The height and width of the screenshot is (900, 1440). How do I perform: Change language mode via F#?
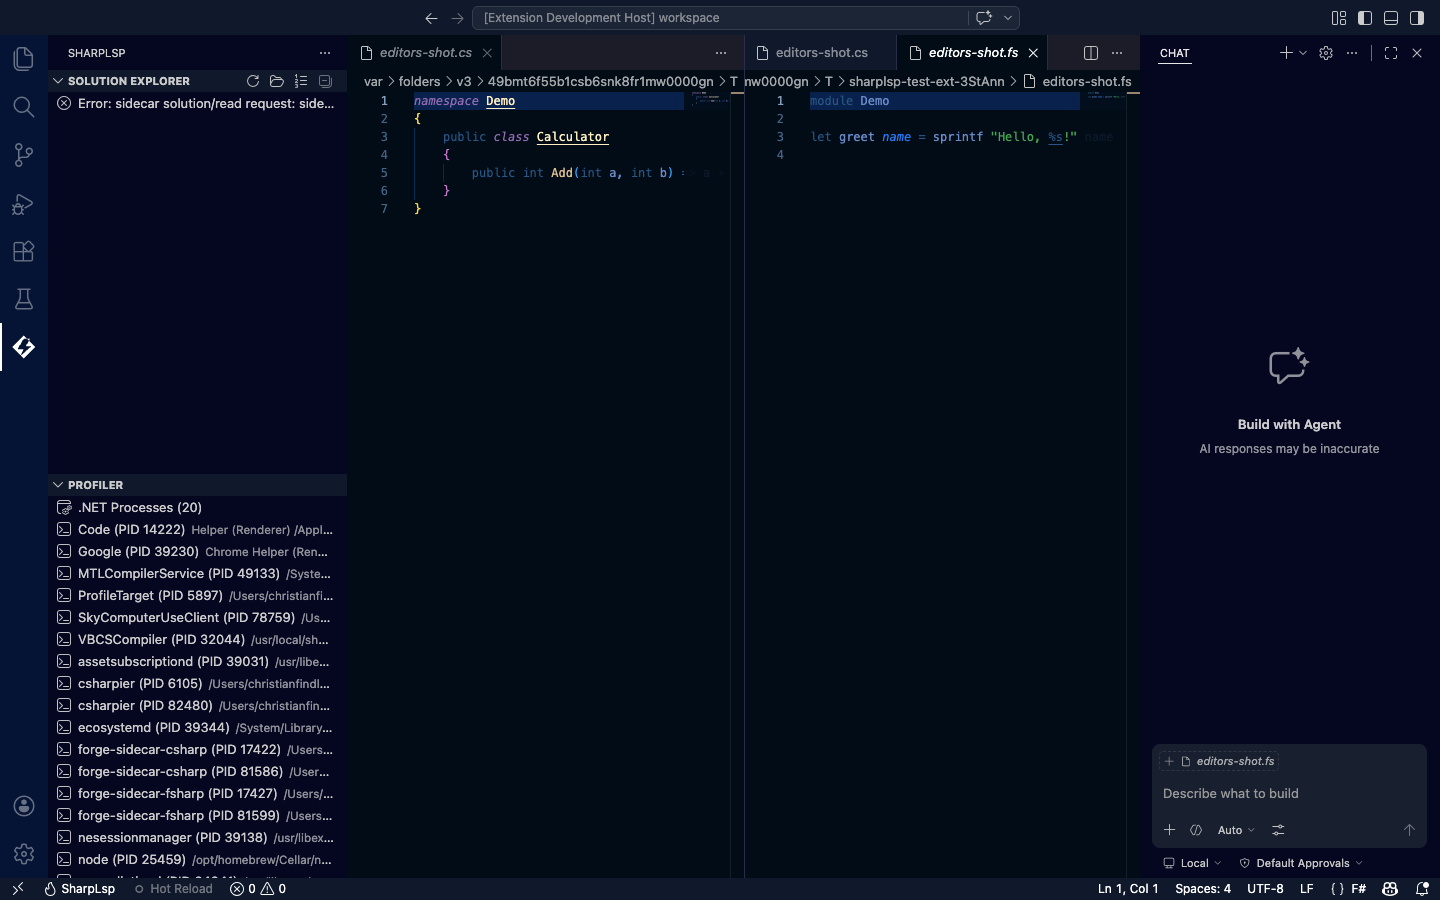click(1359, 889)
